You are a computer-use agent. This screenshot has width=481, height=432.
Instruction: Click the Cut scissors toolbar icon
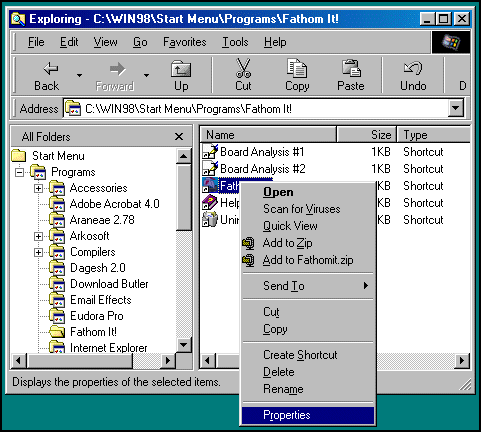(x=243, y=68)
